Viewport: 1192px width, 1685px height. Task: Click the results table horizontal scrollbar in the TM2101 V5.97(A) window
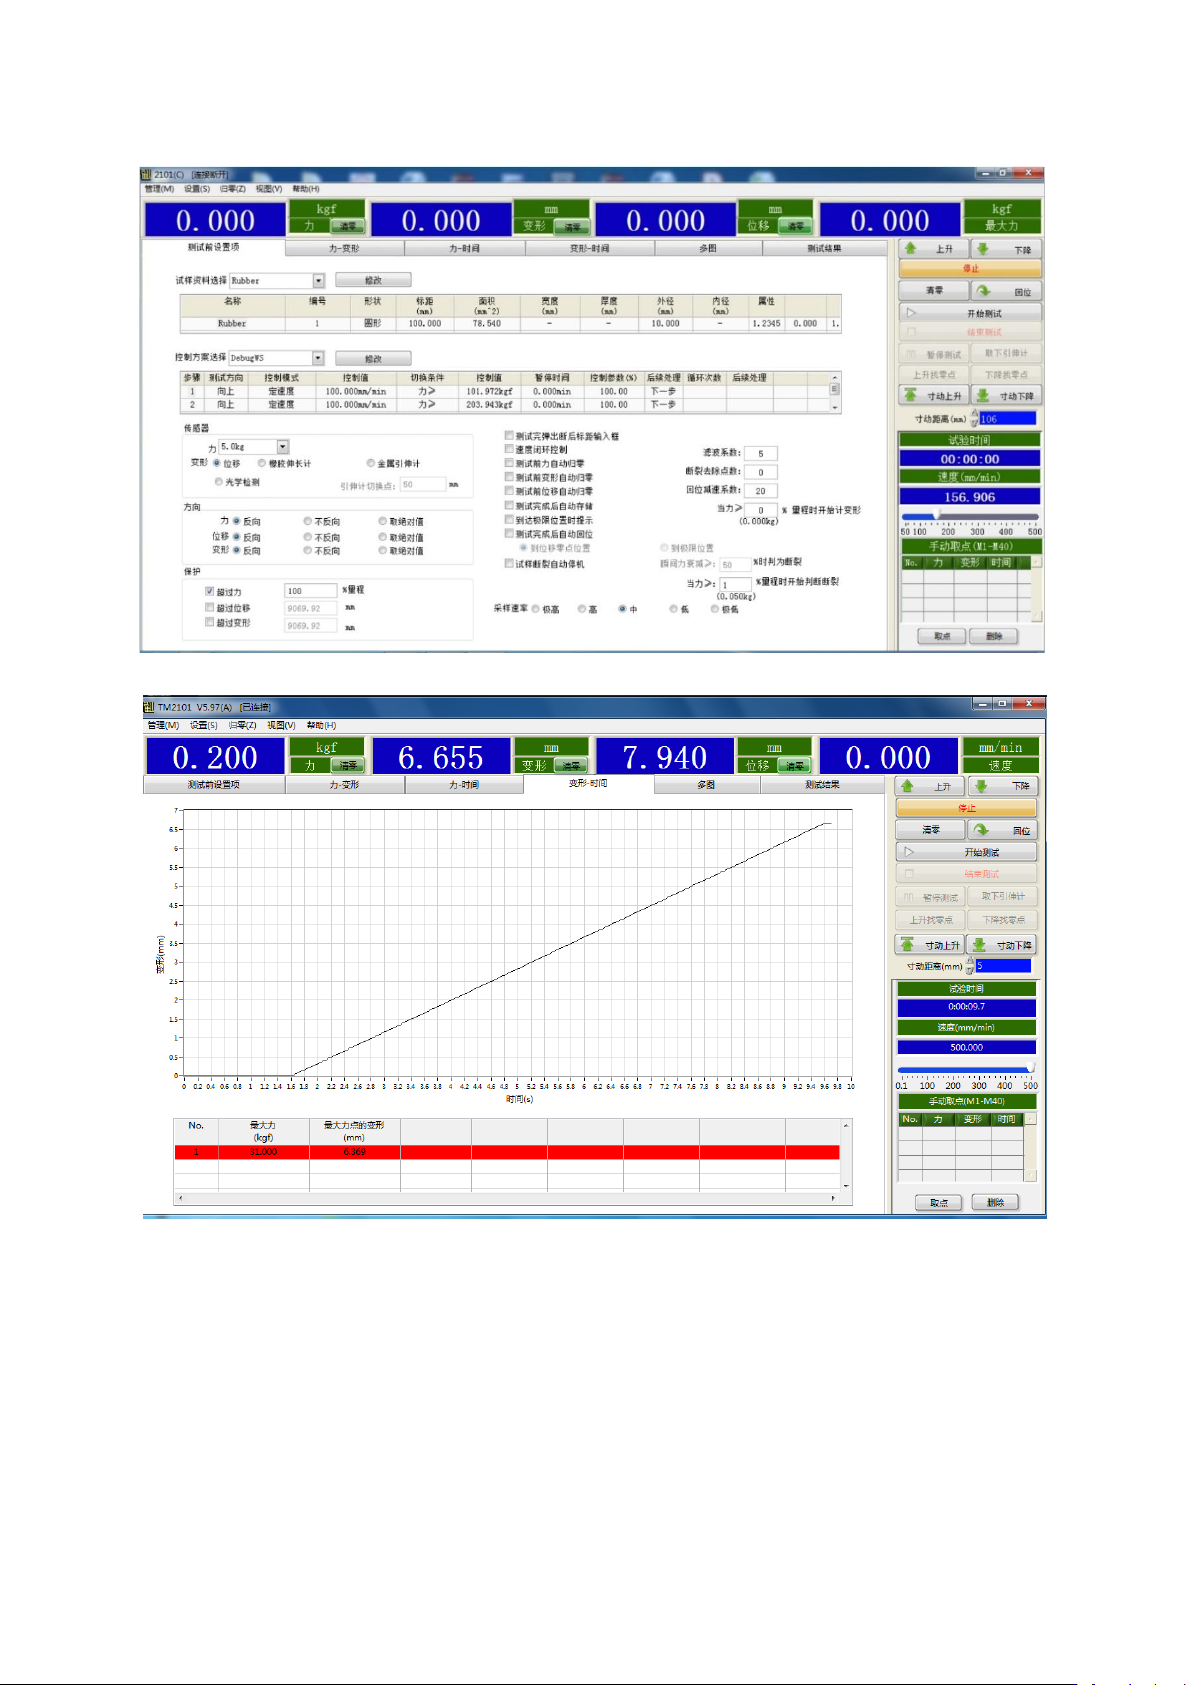508,1197
